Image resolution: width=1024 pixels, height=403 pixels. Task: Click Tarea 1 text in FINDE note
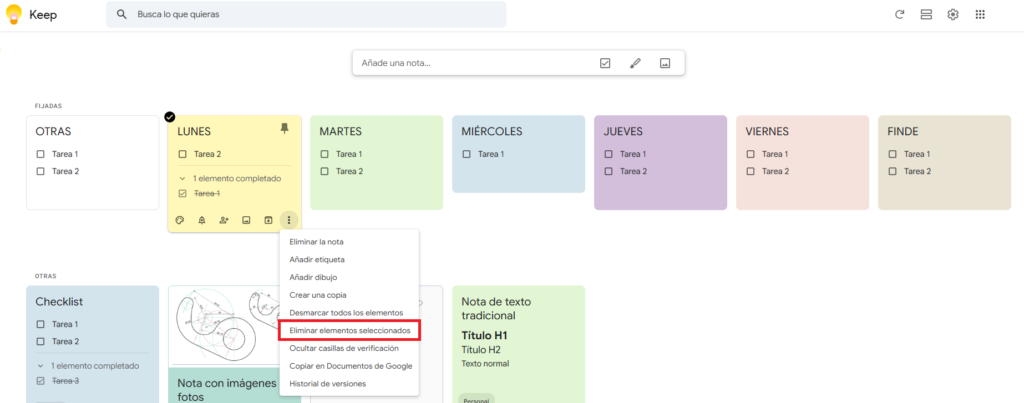tap(918, 154)
